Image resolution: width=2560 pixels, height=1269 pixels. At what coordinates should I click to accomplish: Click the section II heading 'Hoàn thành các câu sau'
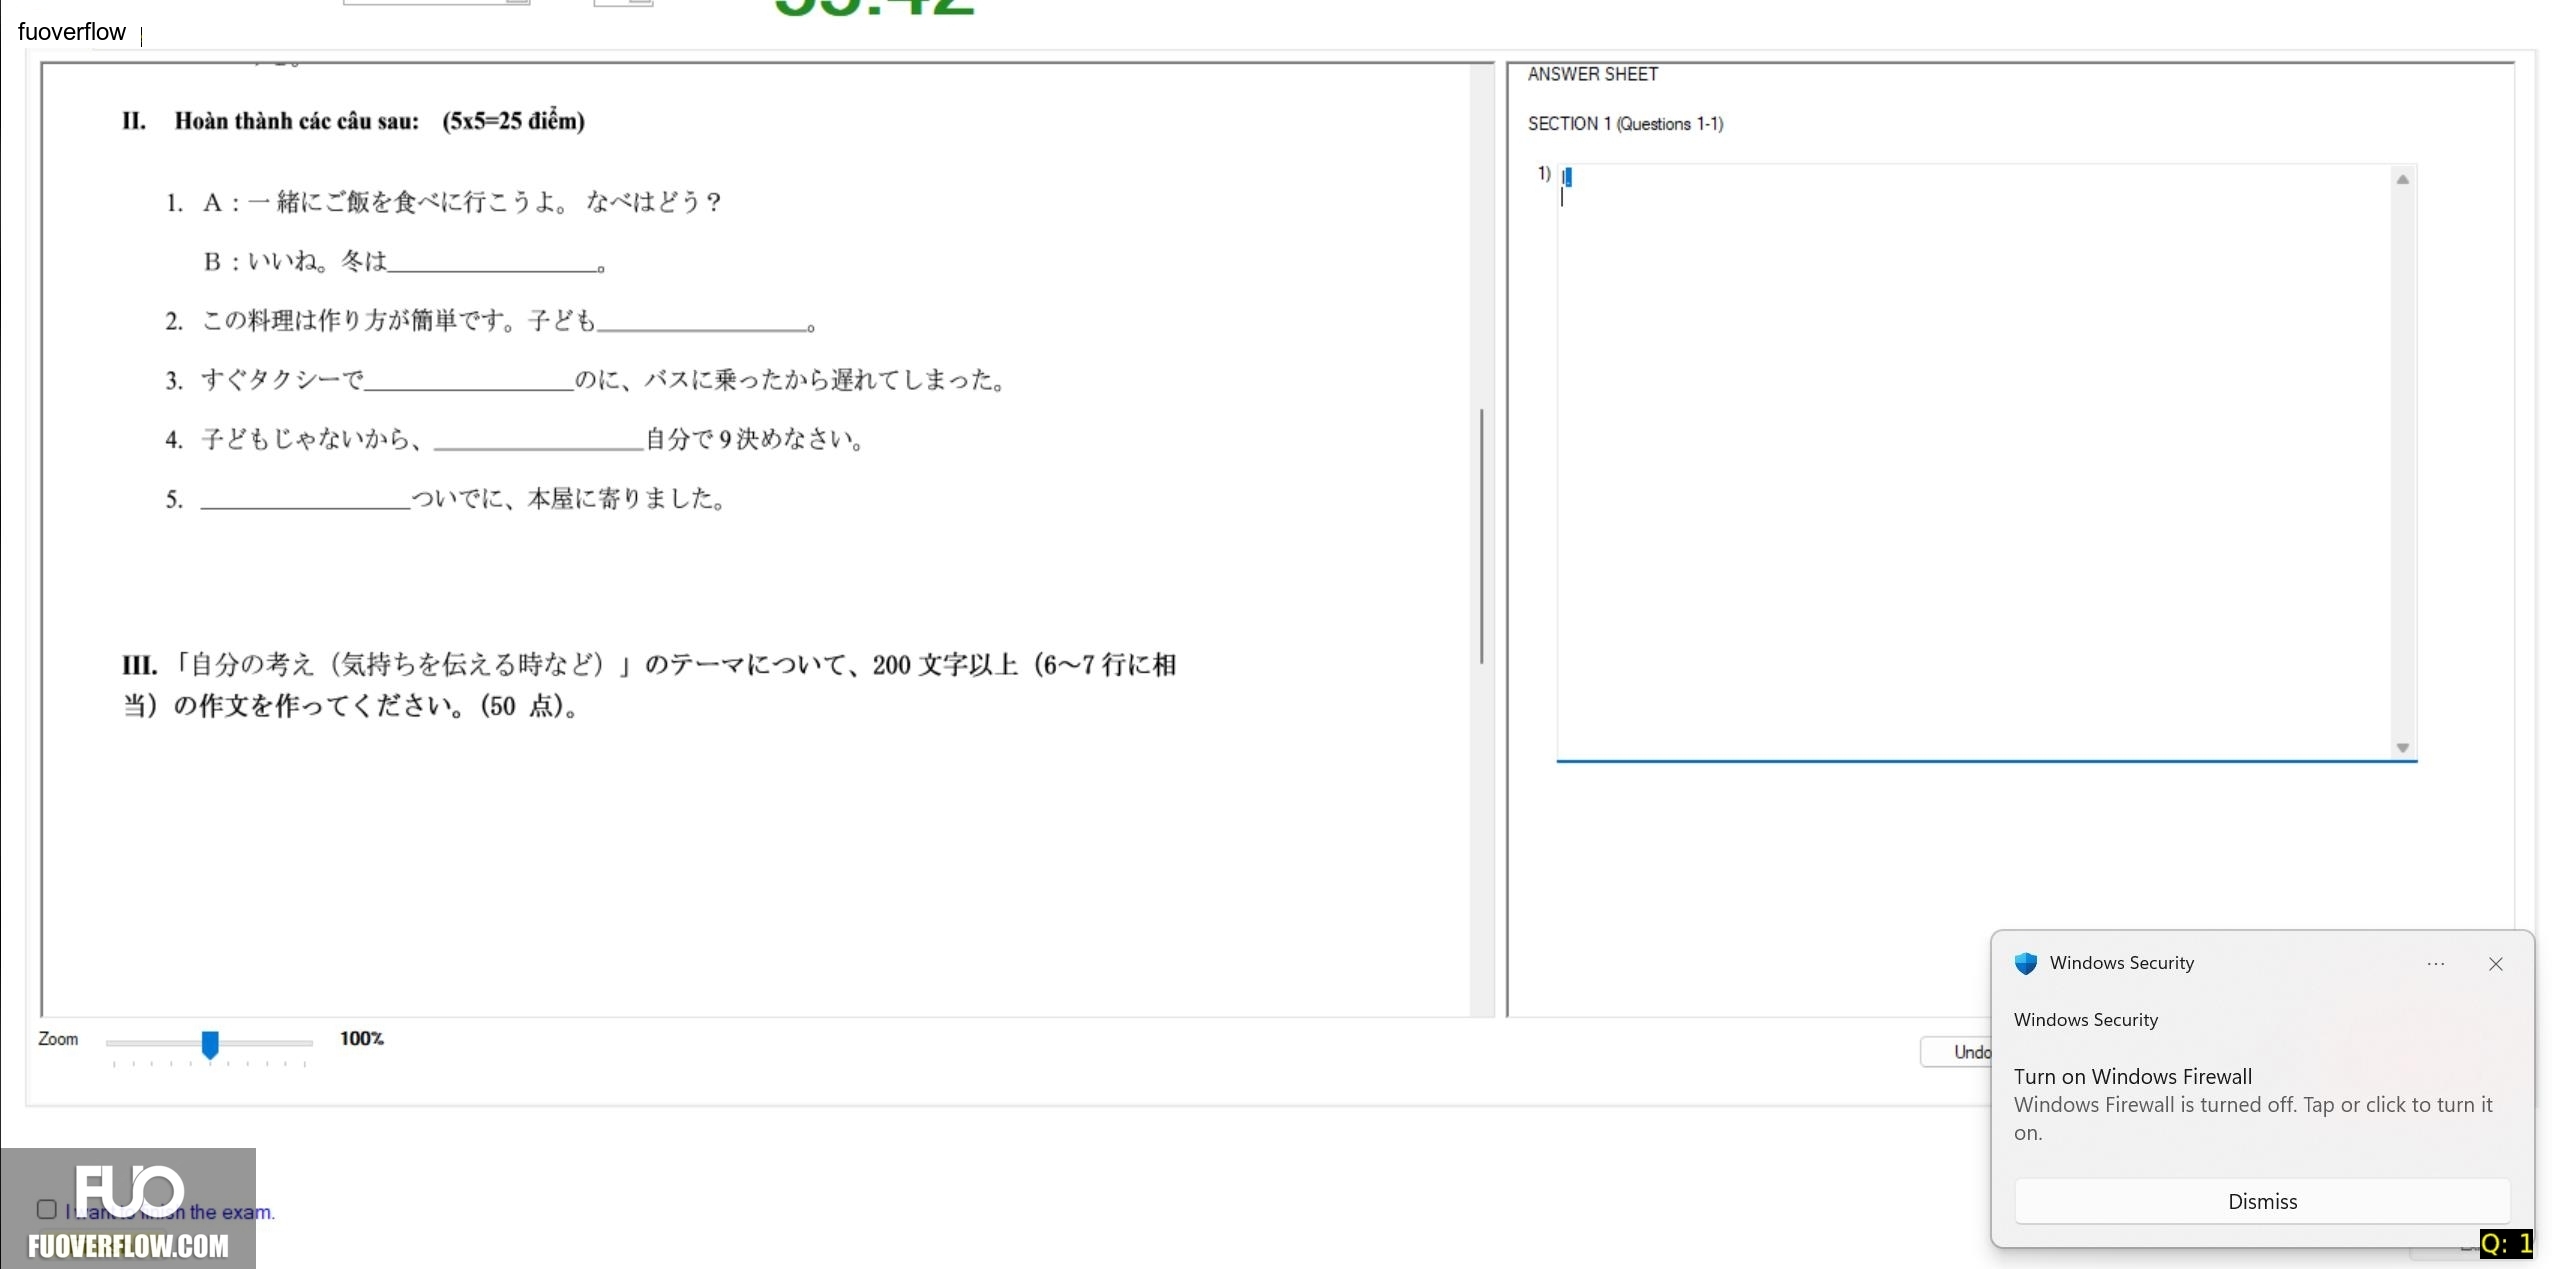[x=353, y=121]
